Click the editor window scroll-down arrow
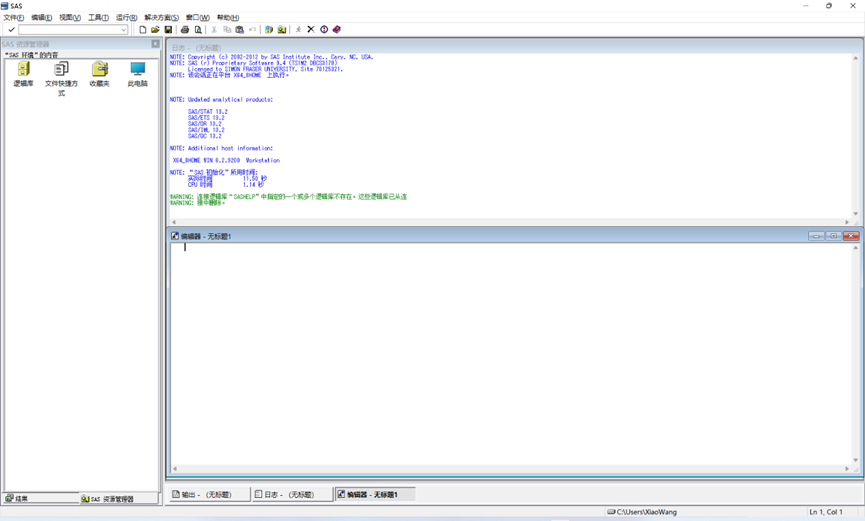This screenshot has height=521, width=865. (856, 460)
